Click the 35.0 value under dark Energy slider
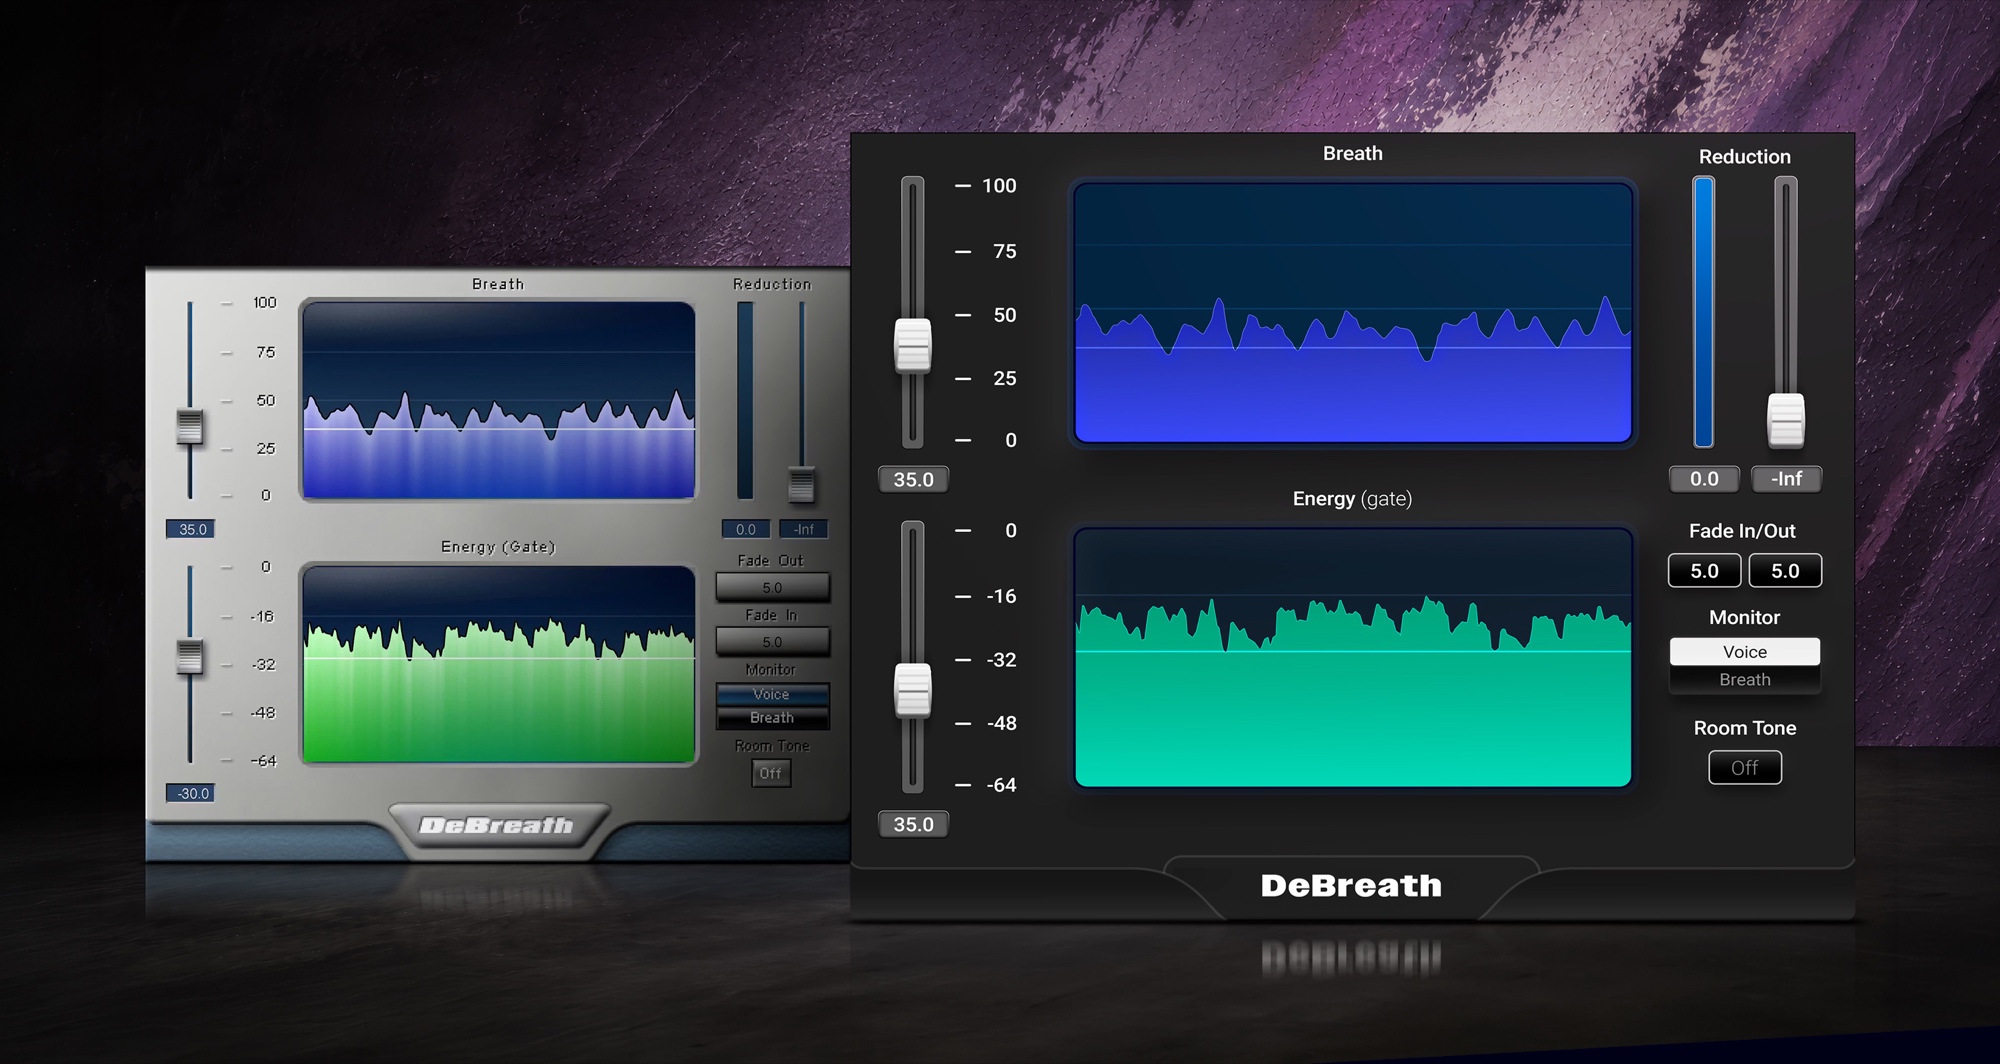Image resolution: width=2000 pixels, height=1064 pixels. pyautogui.click(x=913, y=824)
